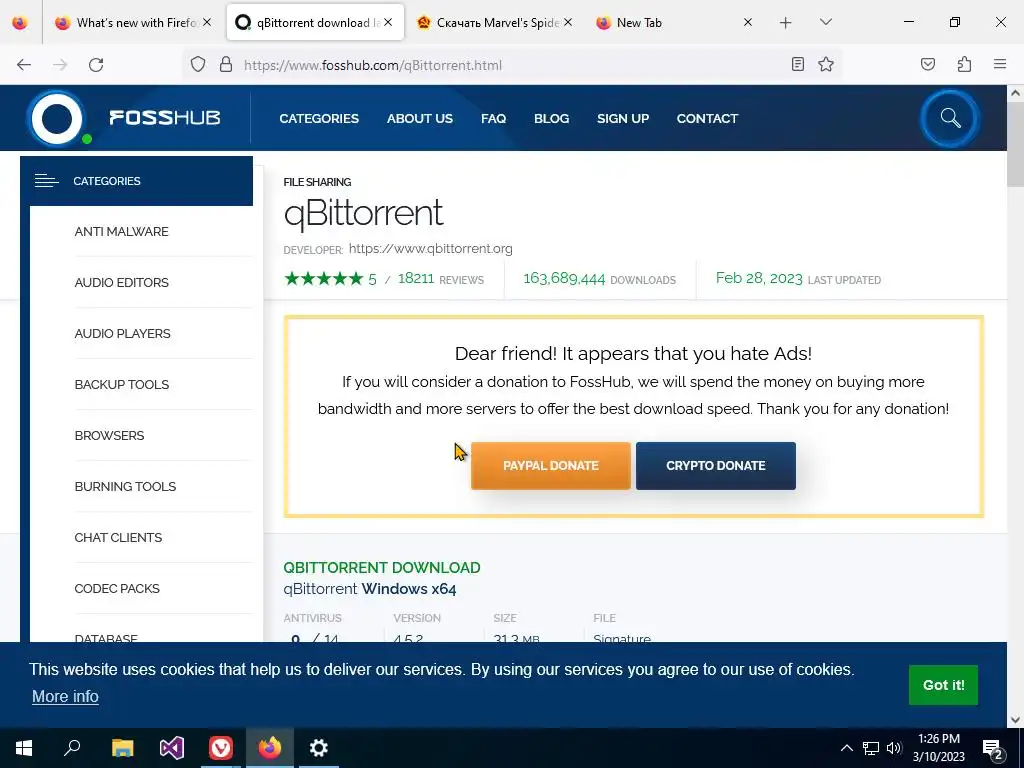Show site security padlock info
Viewport: 1024px width, 768px height.
[226, 65]
